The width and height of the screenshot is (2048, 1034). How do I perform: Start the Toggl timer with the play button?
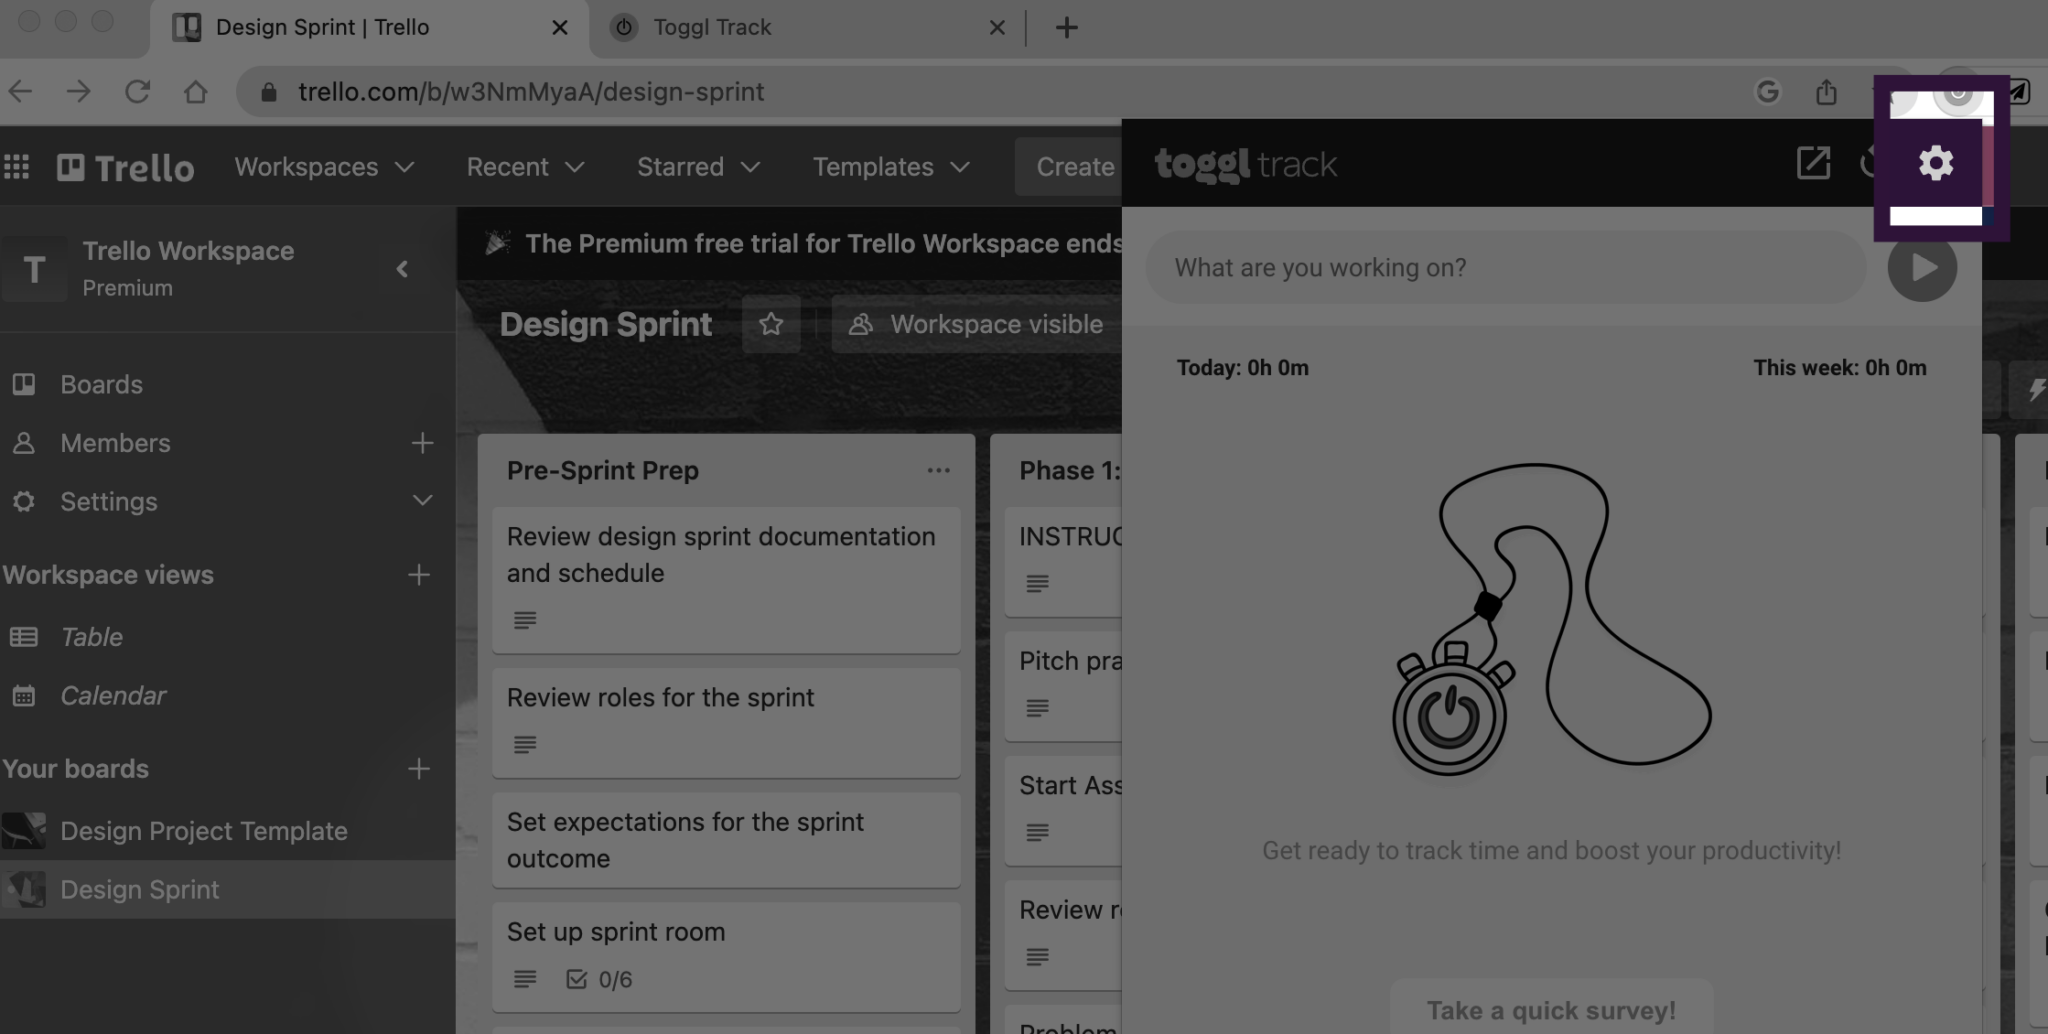point(1921,267)
